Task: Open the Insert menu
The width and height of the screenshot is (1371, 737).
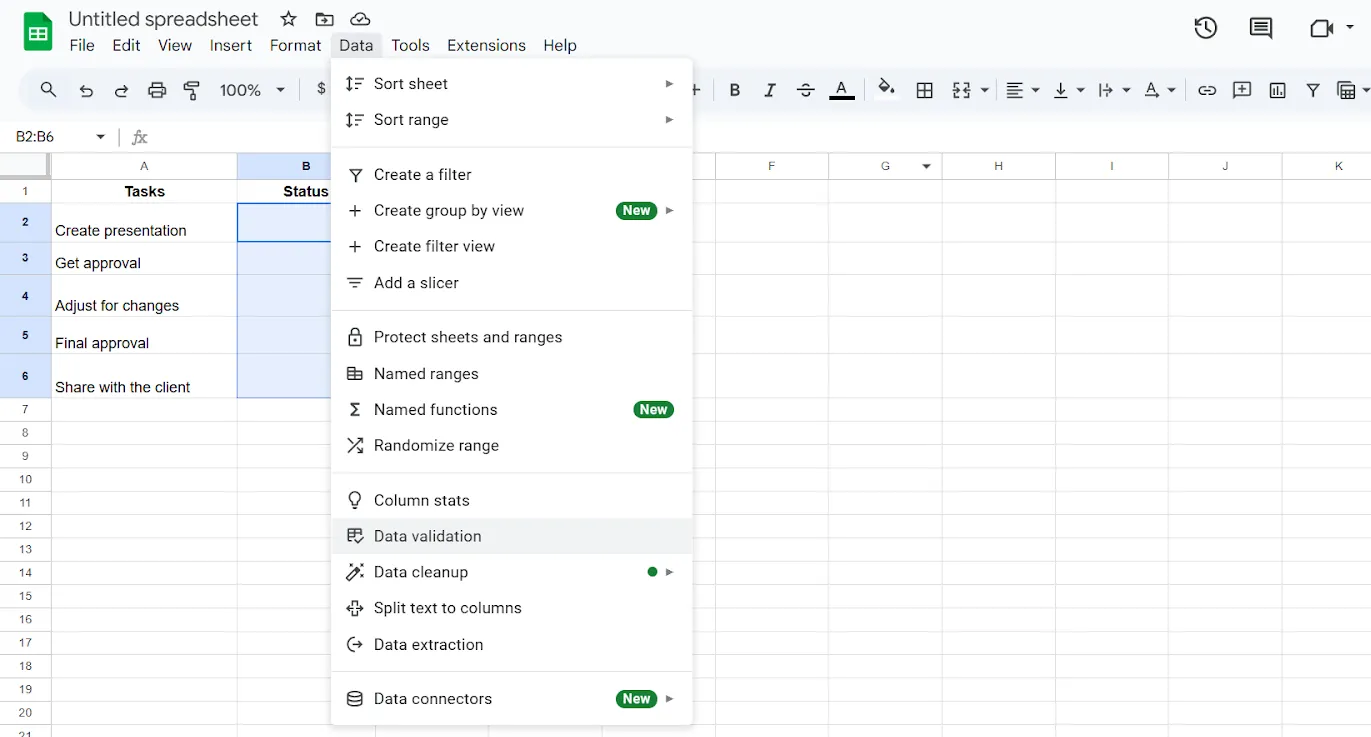Action: pos(231,45)
